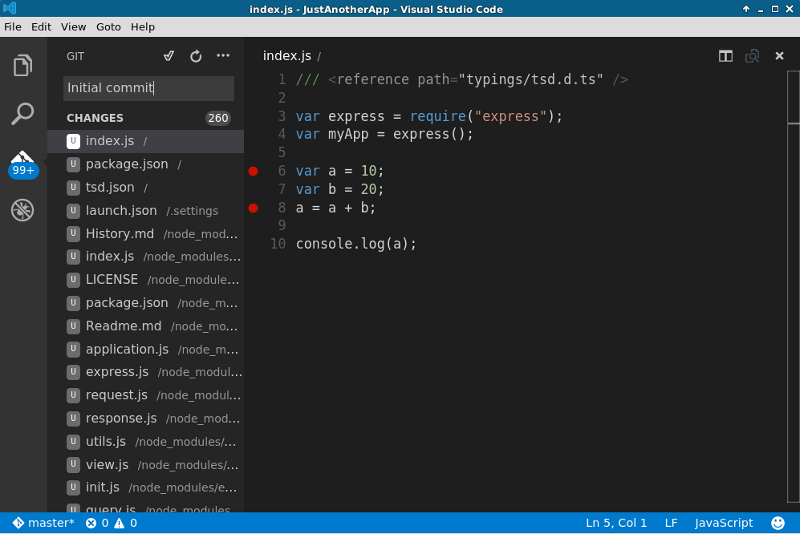
Task: Click the master* branch in status bar
Action: coord(43,523)
